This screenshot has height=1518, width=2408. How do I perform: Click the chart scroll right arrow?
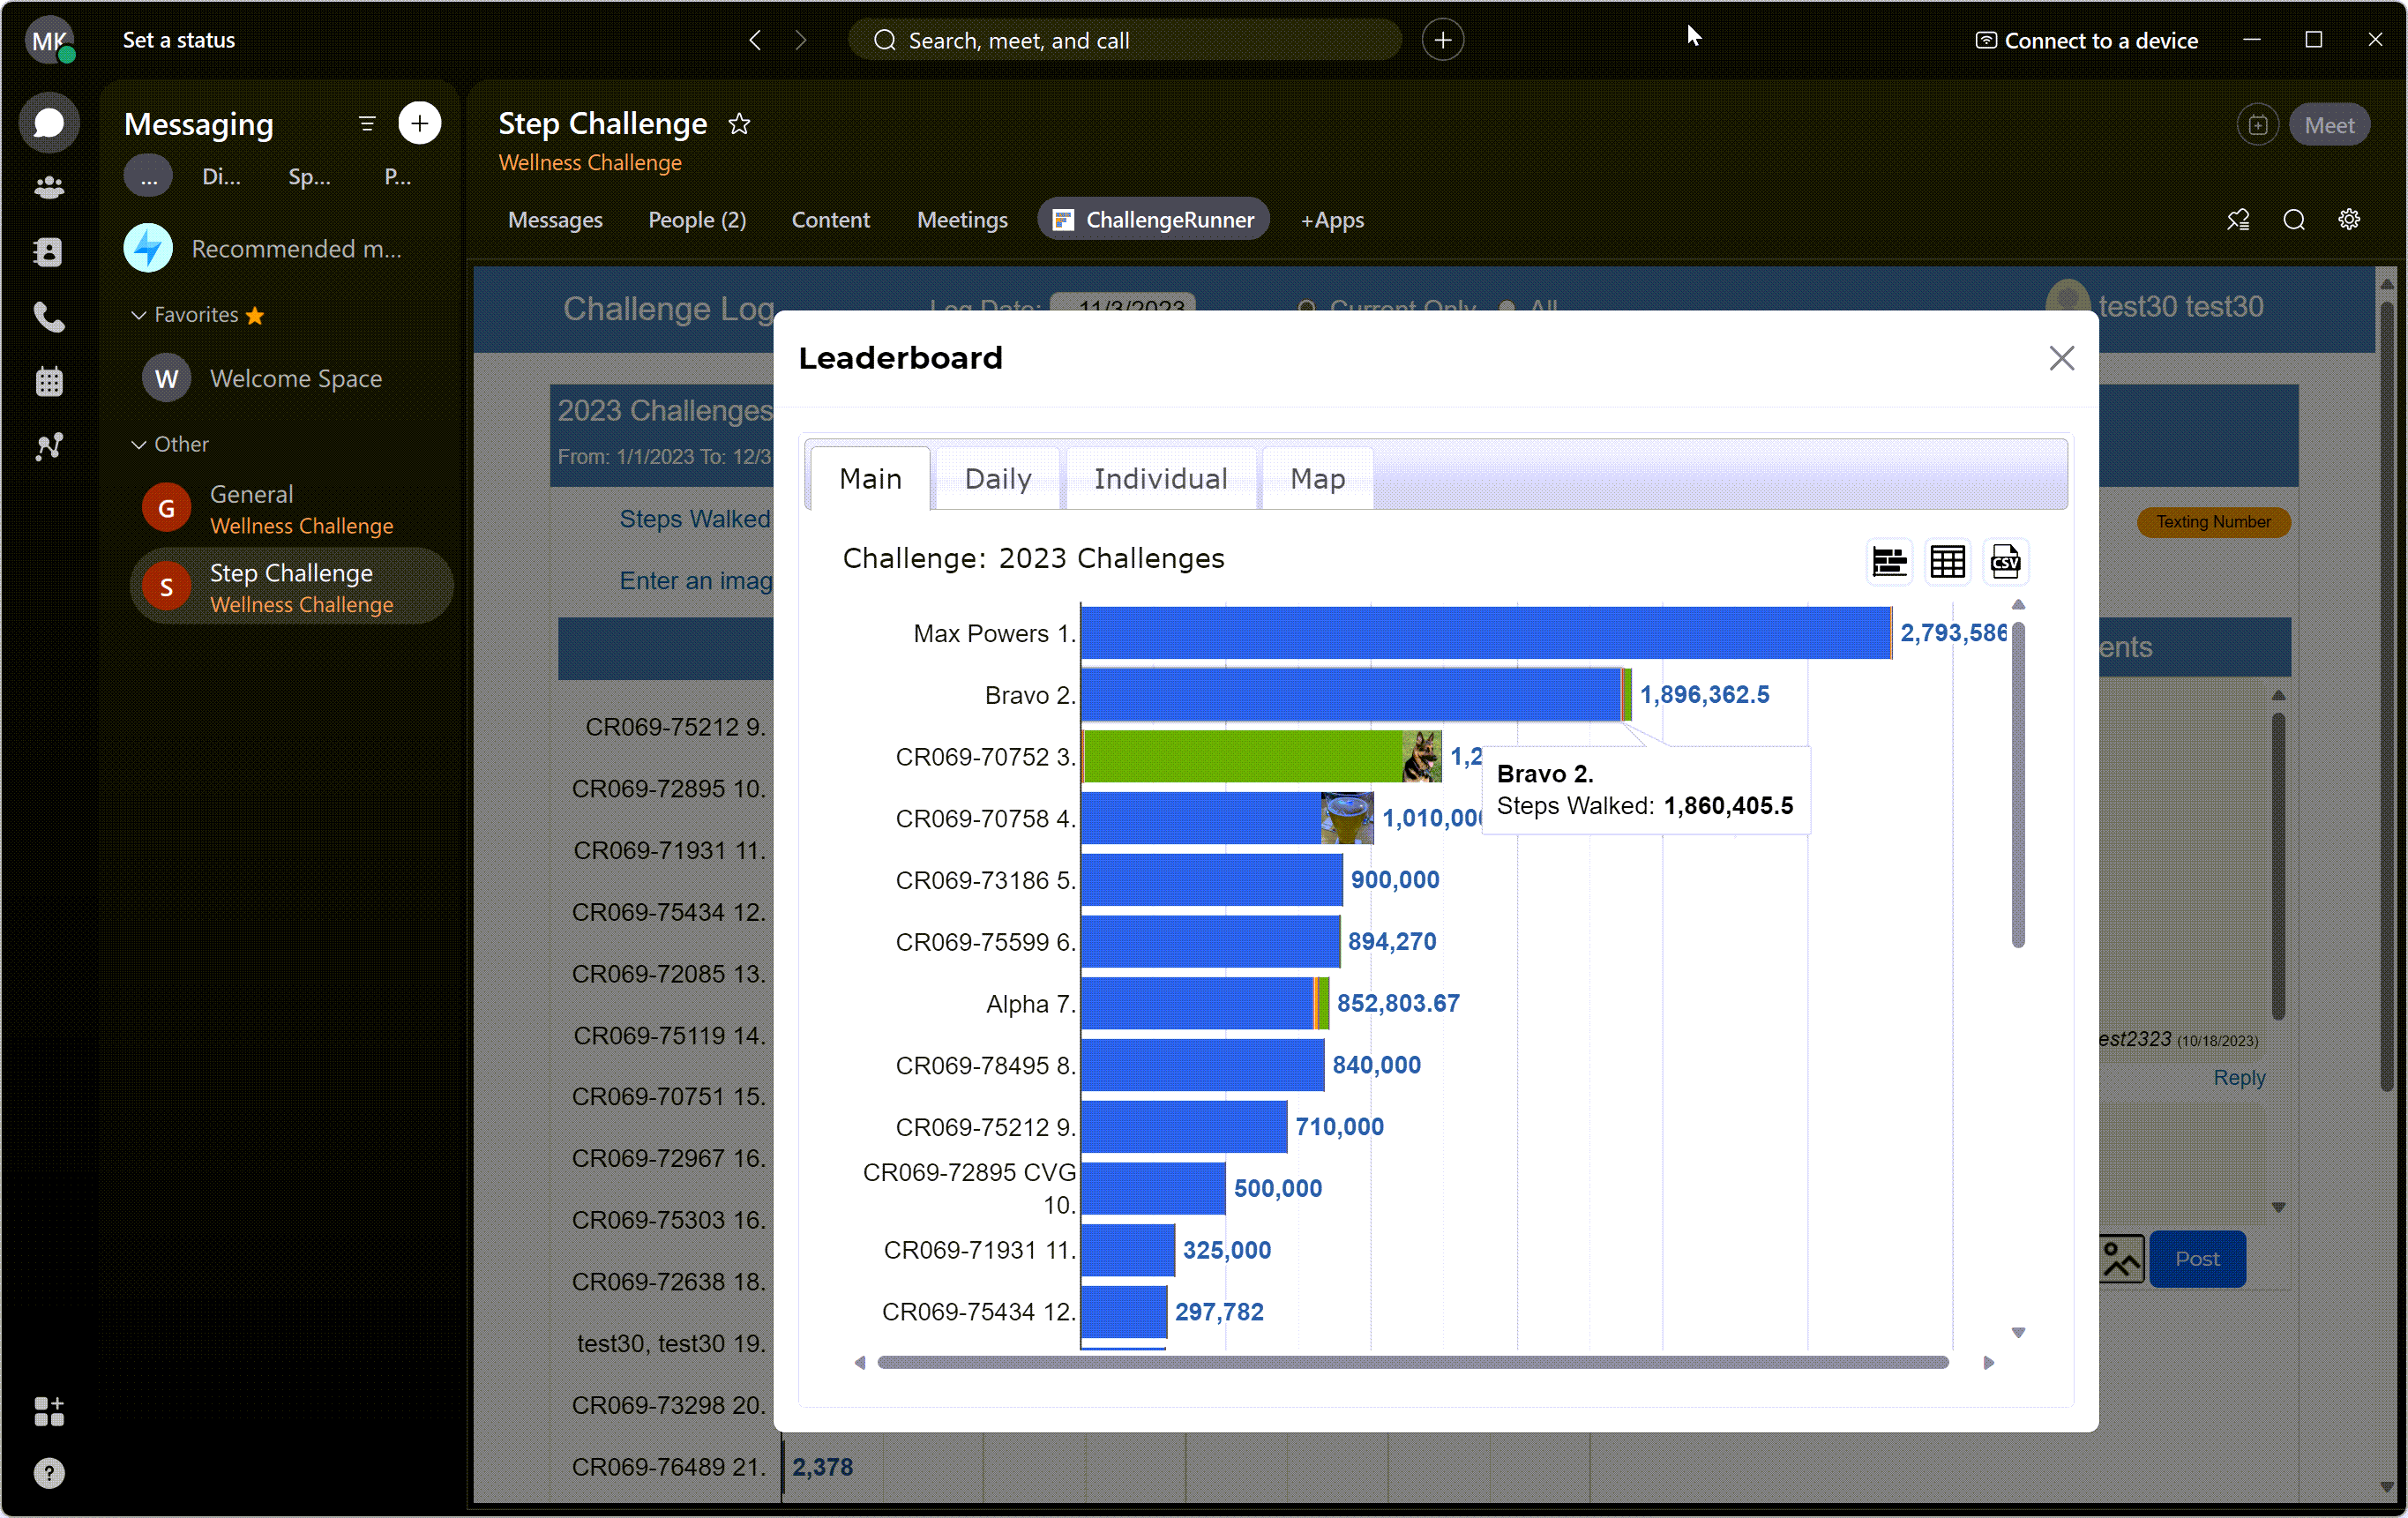point(1989,1363)
